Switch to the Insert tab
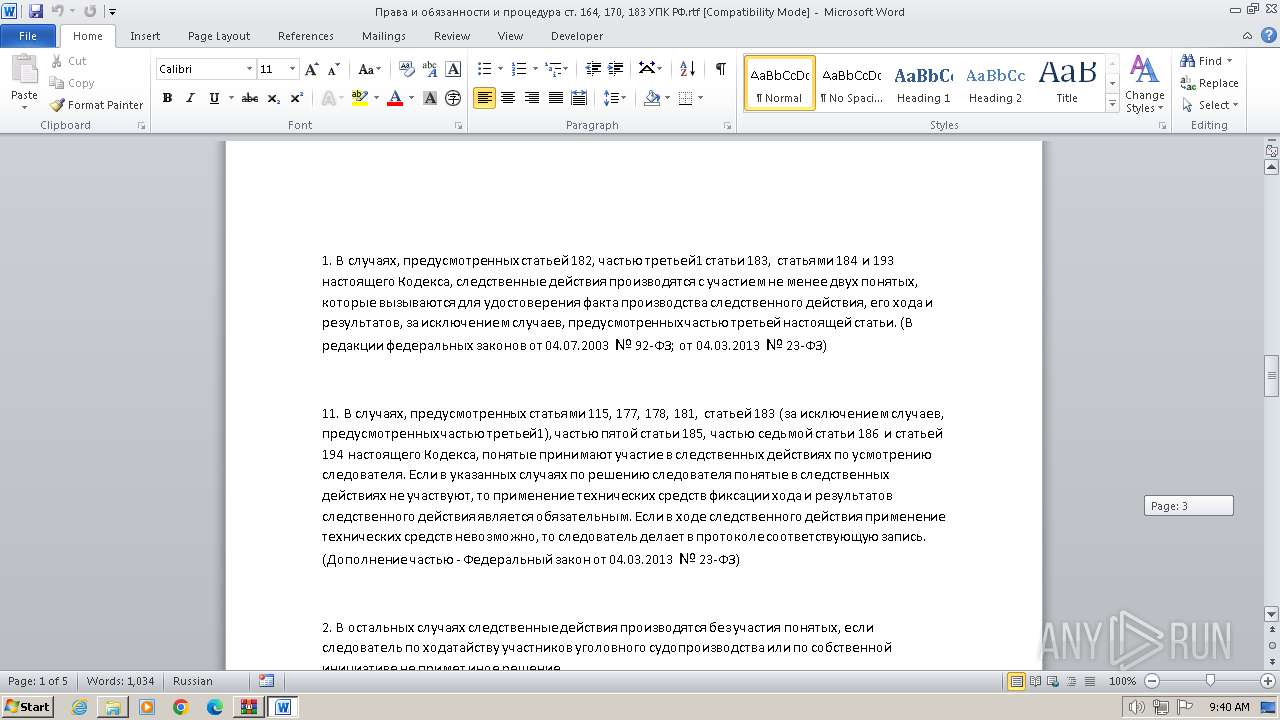 [145, 36]
